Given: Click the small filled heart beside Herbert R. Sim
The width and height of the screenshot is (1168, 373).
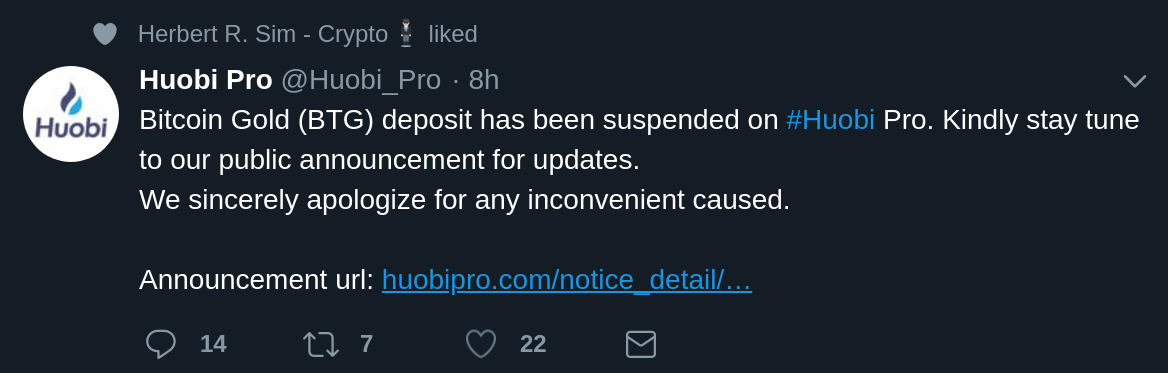Looking at the screenshot, I should click(105, 34).
